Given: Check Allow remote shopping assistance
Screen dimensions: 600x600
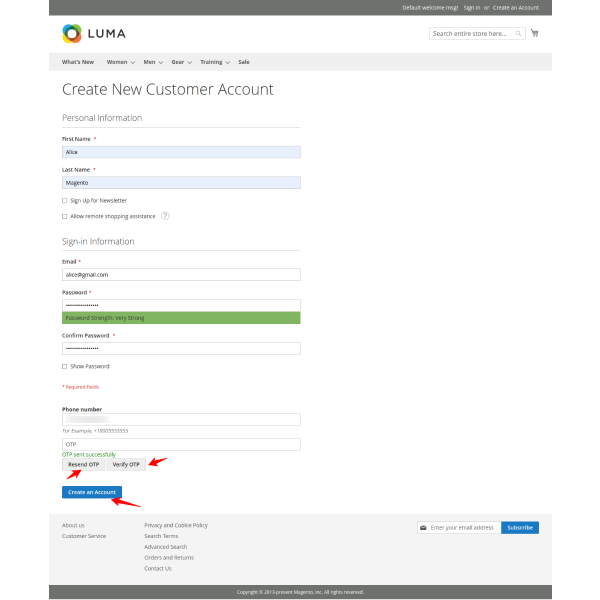Looking at the screenshot, I should coord(65,216).
